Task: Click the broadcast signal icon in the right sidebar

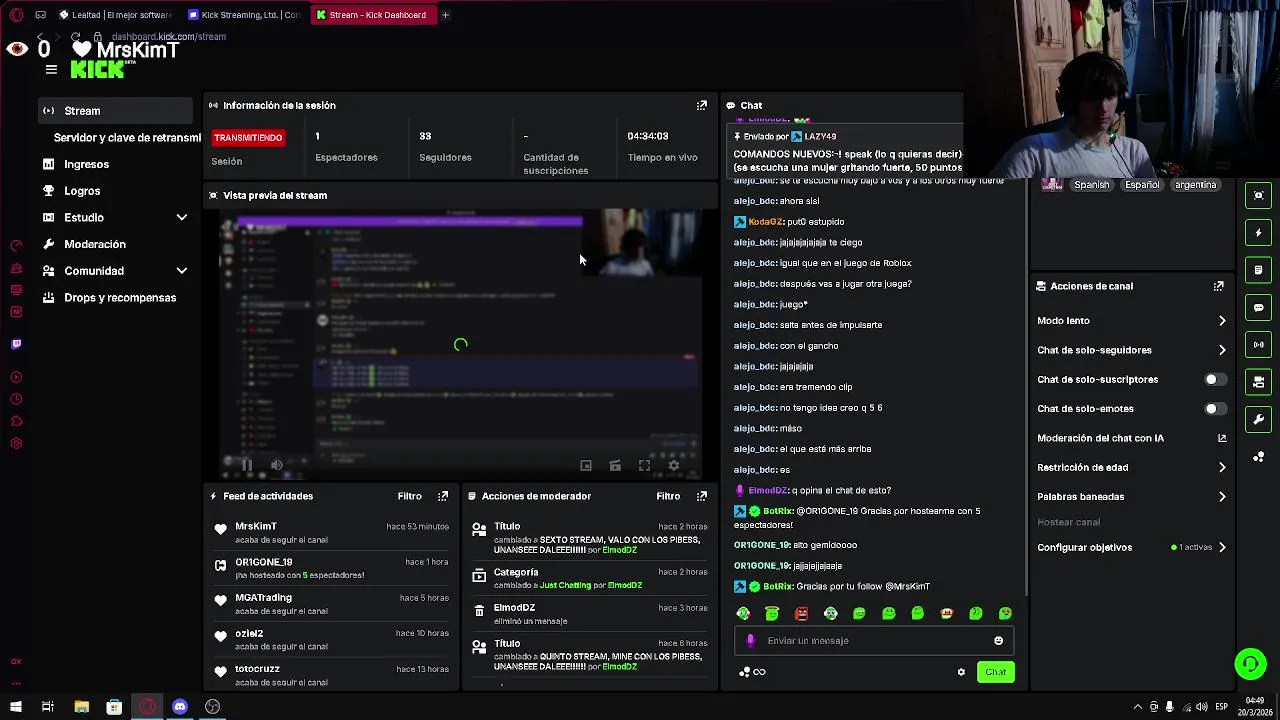Action: click(x=1259, y=345)
